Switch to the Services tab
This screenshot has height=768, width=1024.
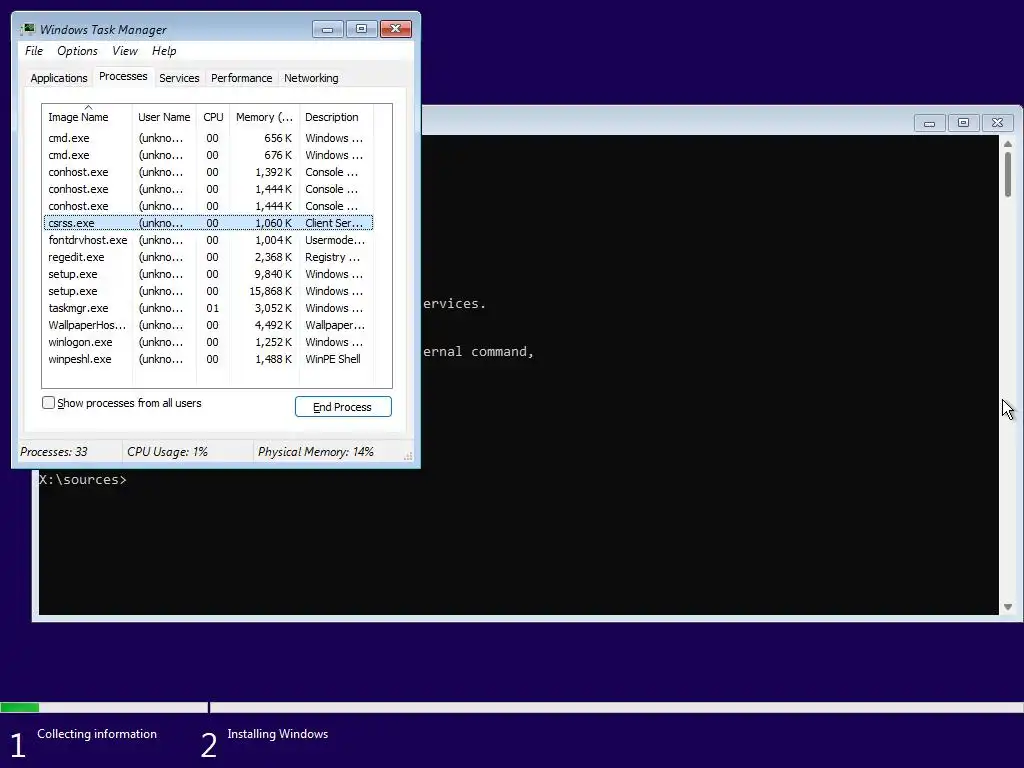[x=179, y=78]
